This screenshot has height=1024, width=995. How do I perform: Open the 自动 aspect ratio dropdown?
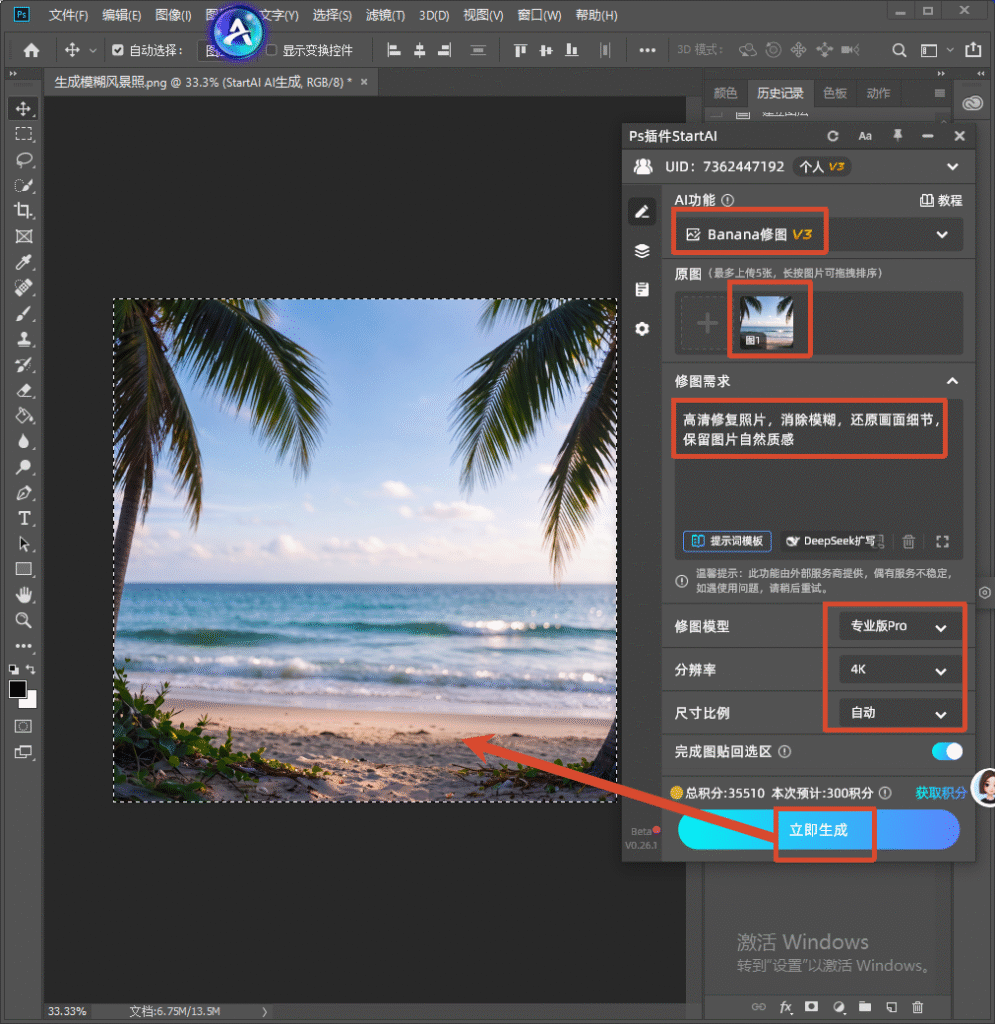[900, 713]
